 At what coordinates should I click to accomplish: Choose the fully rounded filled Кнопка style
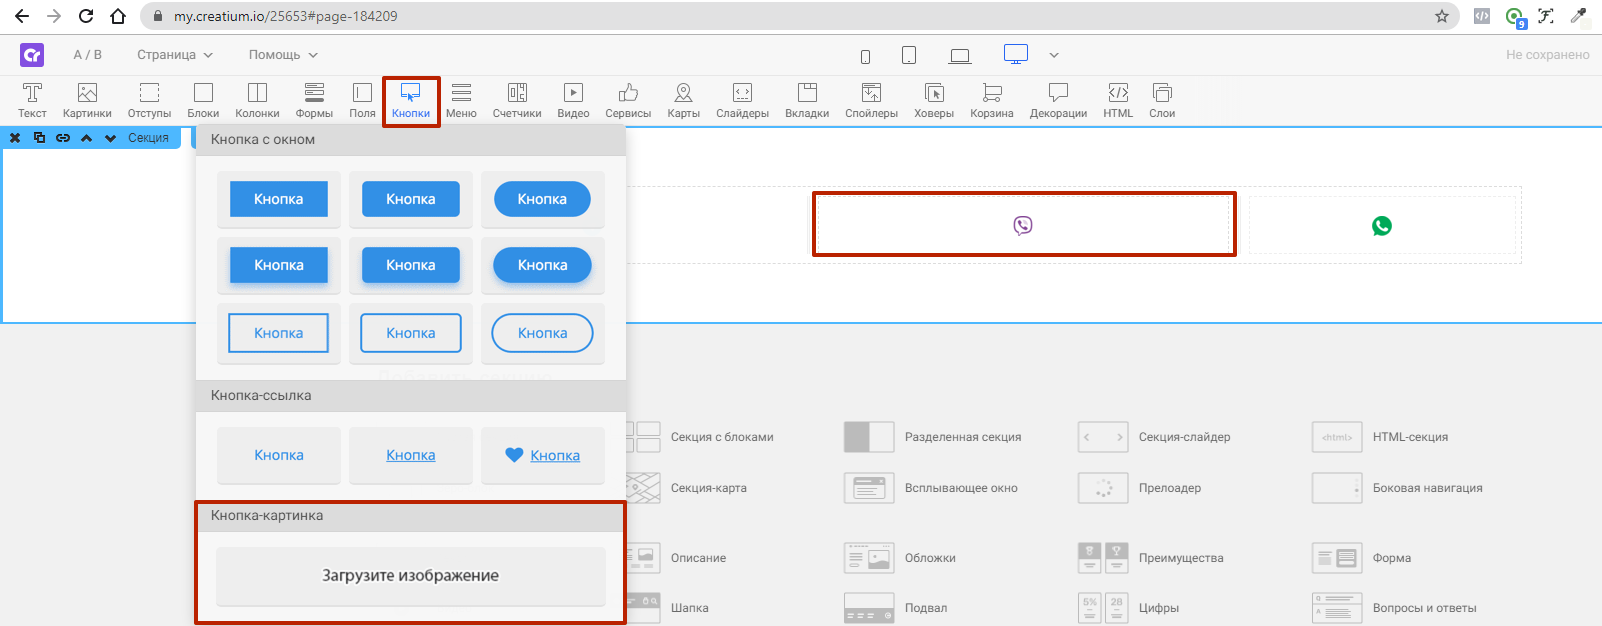point(542,199)
